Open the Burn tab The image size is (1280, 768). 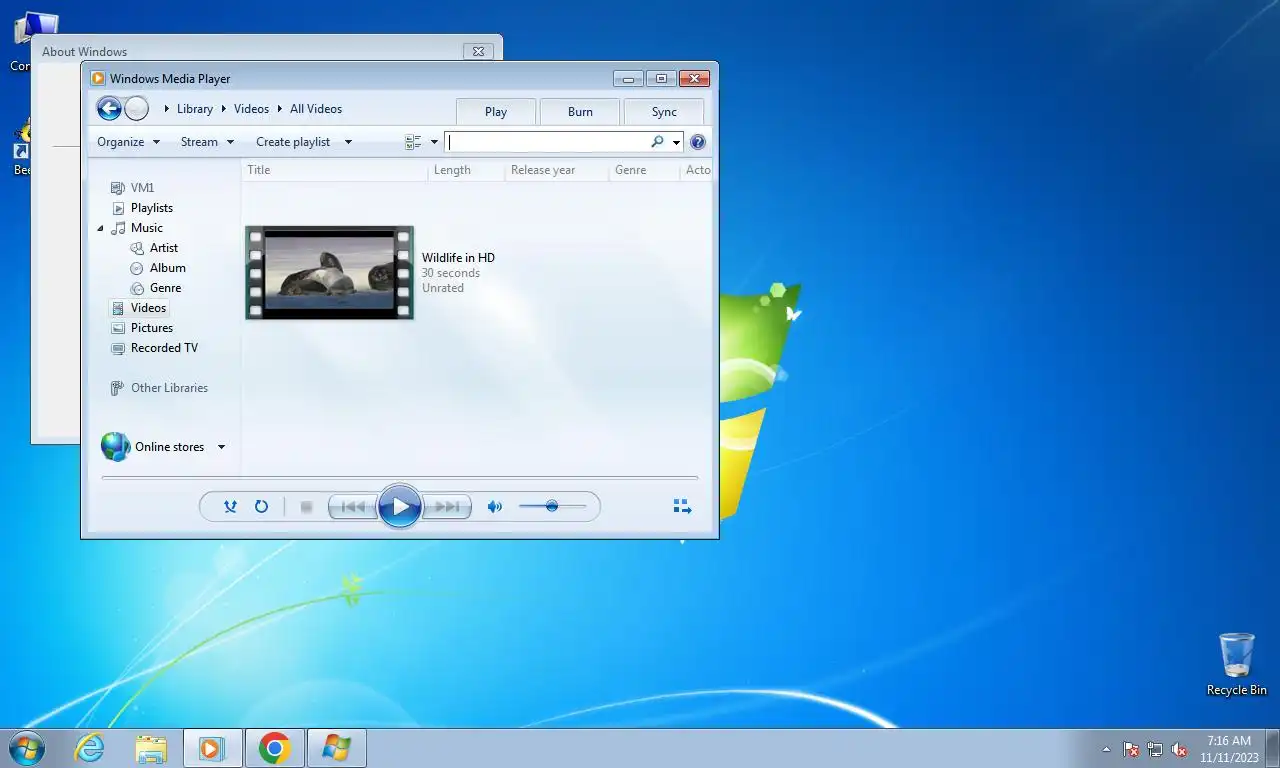(x=580, y=112)
